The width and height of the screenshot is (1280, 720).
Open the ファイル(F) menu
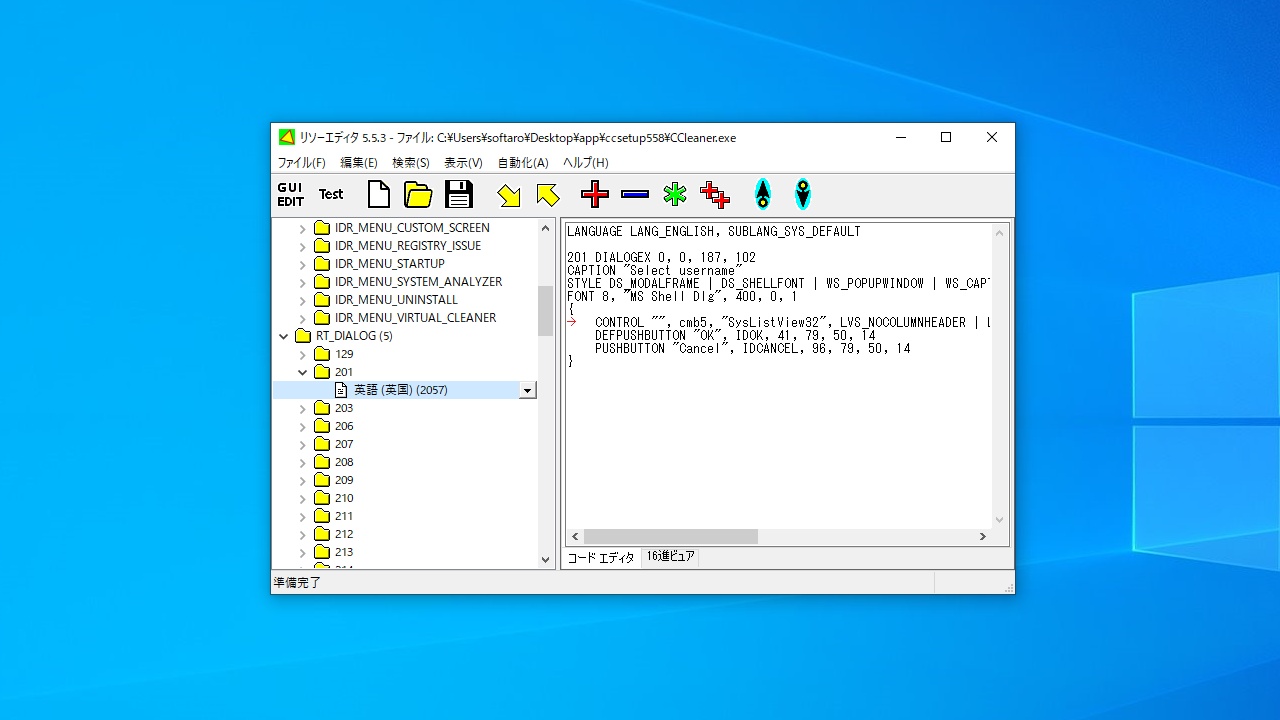coord(301,163)
